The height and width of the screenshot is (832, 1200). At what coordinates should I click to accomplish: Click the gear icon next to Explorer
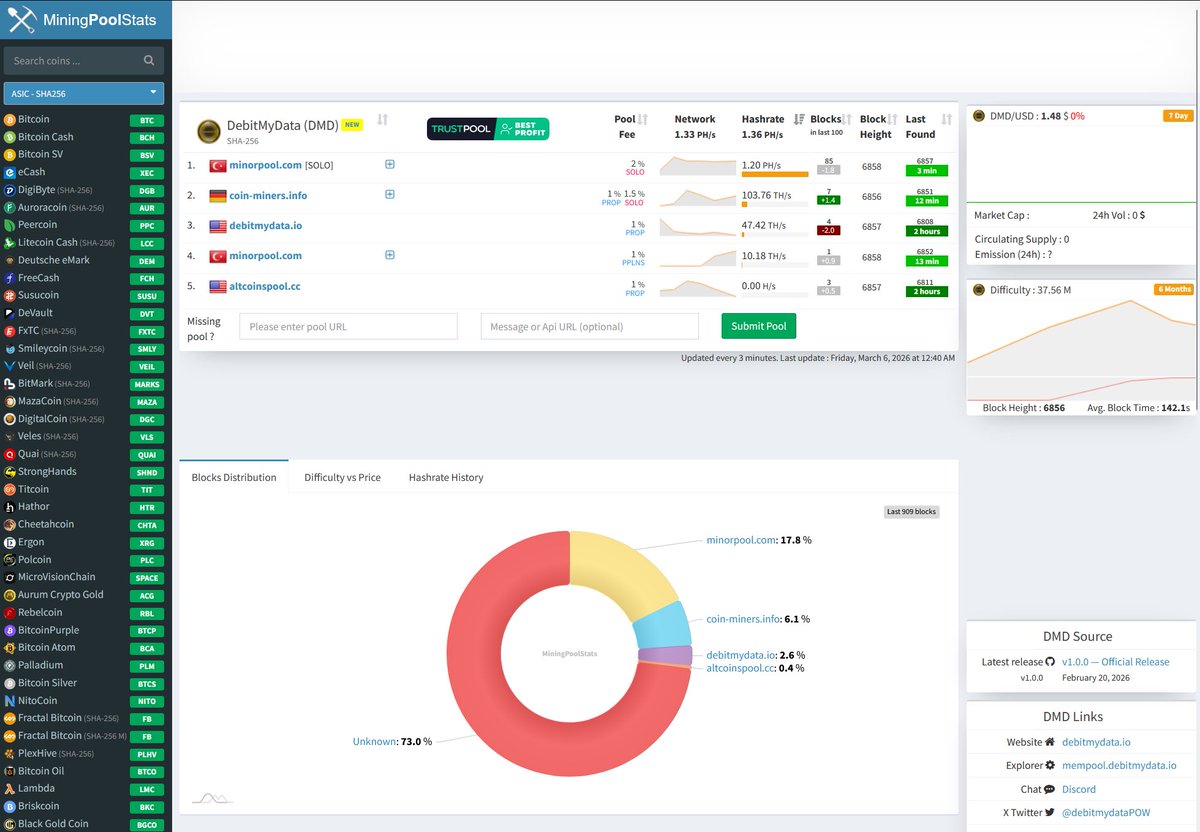click(1050, 765)
